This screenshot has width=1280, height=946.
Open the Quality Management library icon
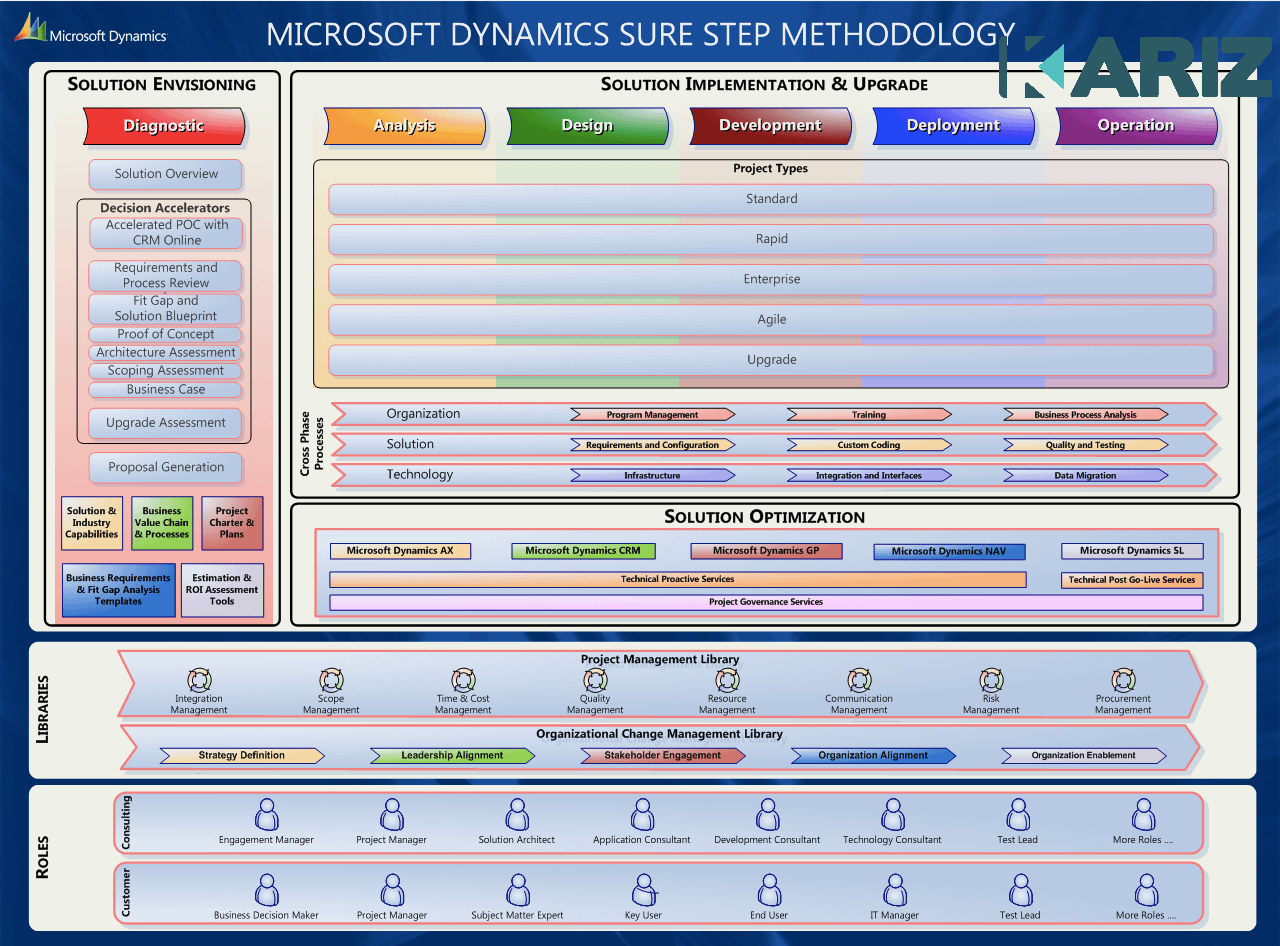pos(595,681)
